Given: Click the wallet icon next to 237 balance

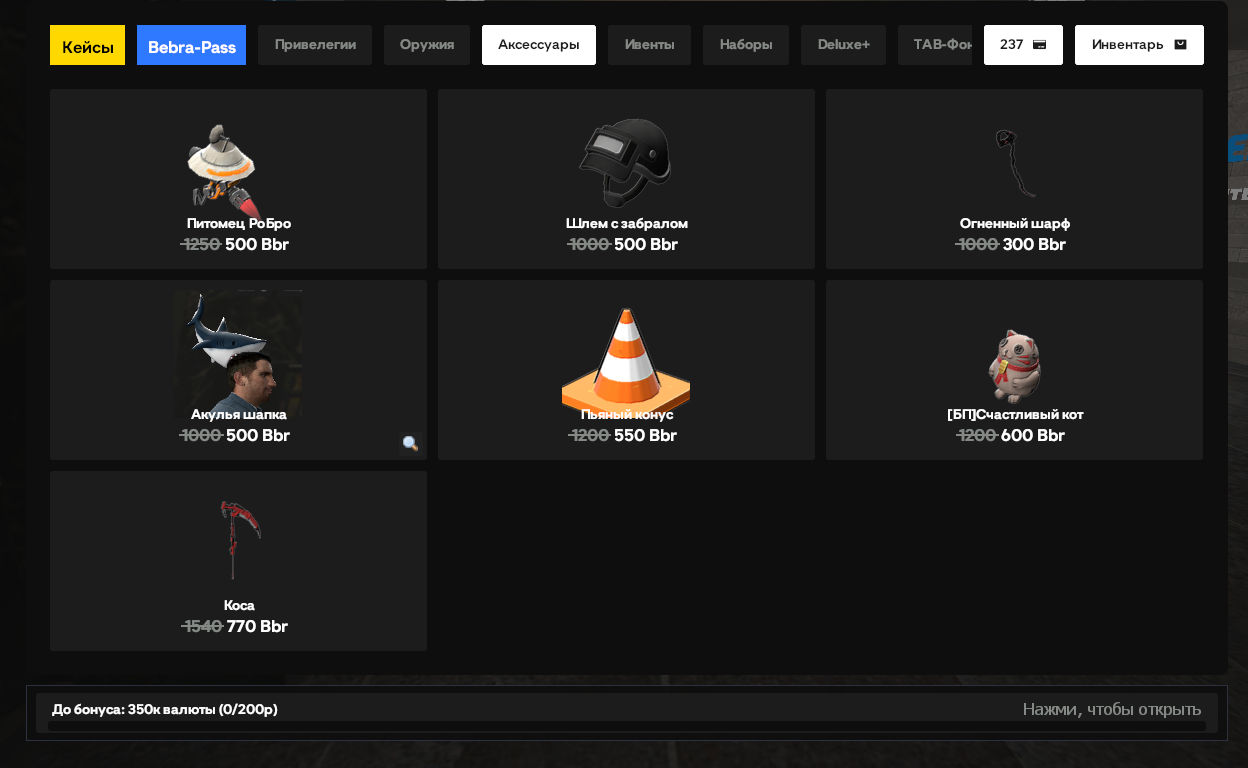Looking at the screenshot, I should click(1040, 45).
